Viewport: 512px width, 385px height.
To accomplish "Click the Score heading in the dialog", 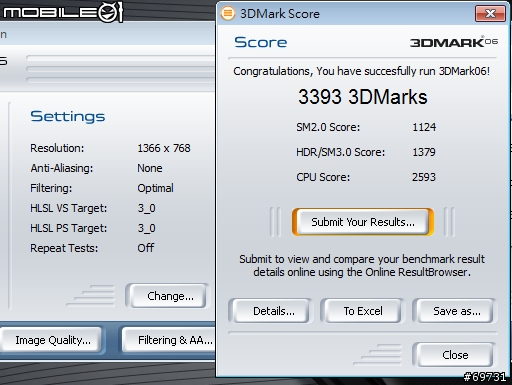I will (x=261, y=42).
